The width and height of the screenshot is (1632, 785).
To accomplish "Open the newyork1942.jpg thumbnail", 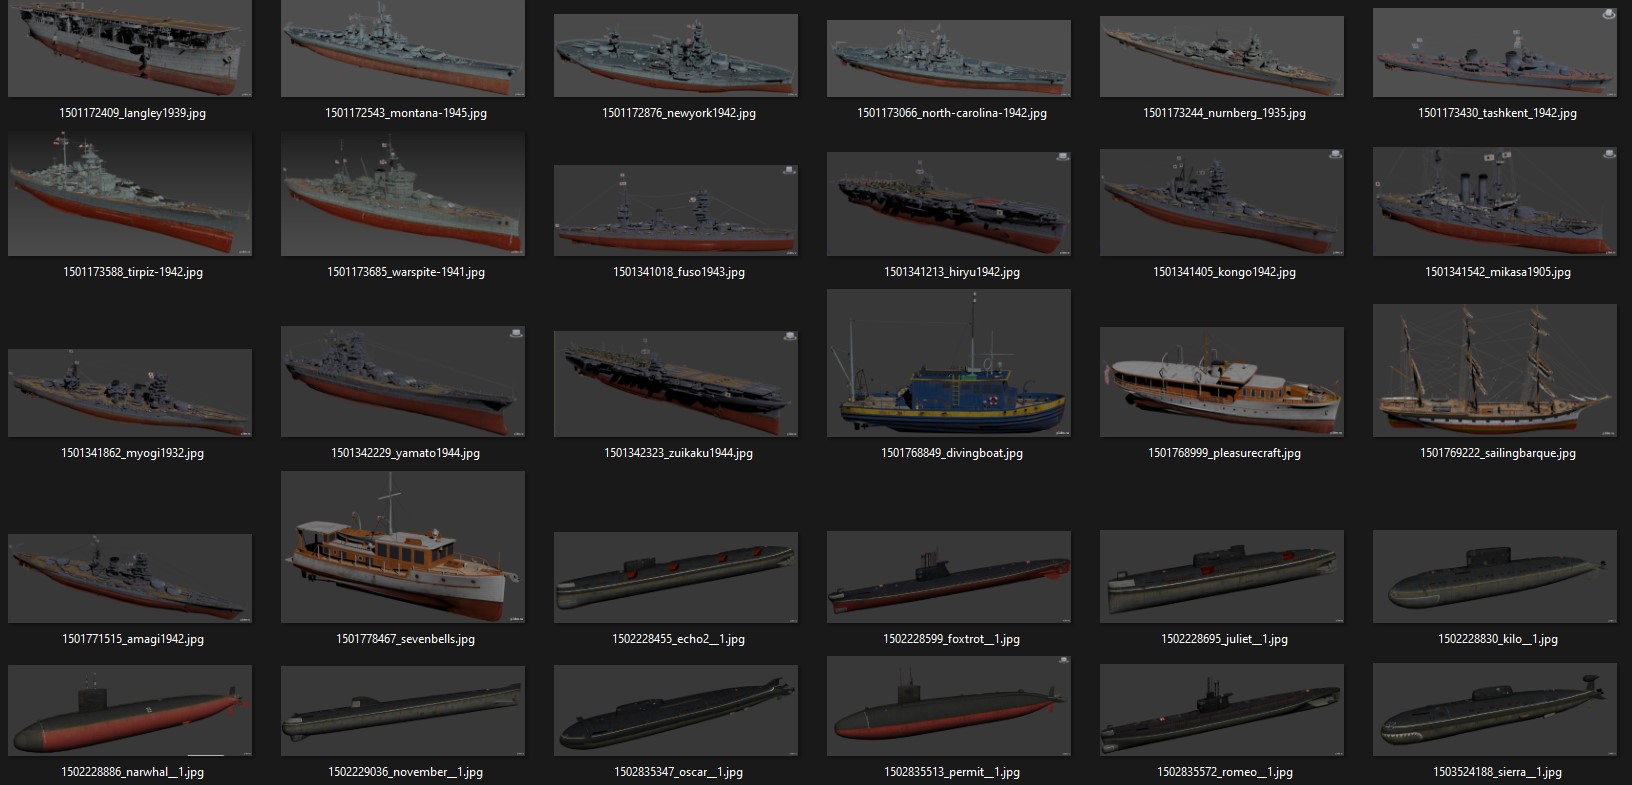I will [676, 56].
